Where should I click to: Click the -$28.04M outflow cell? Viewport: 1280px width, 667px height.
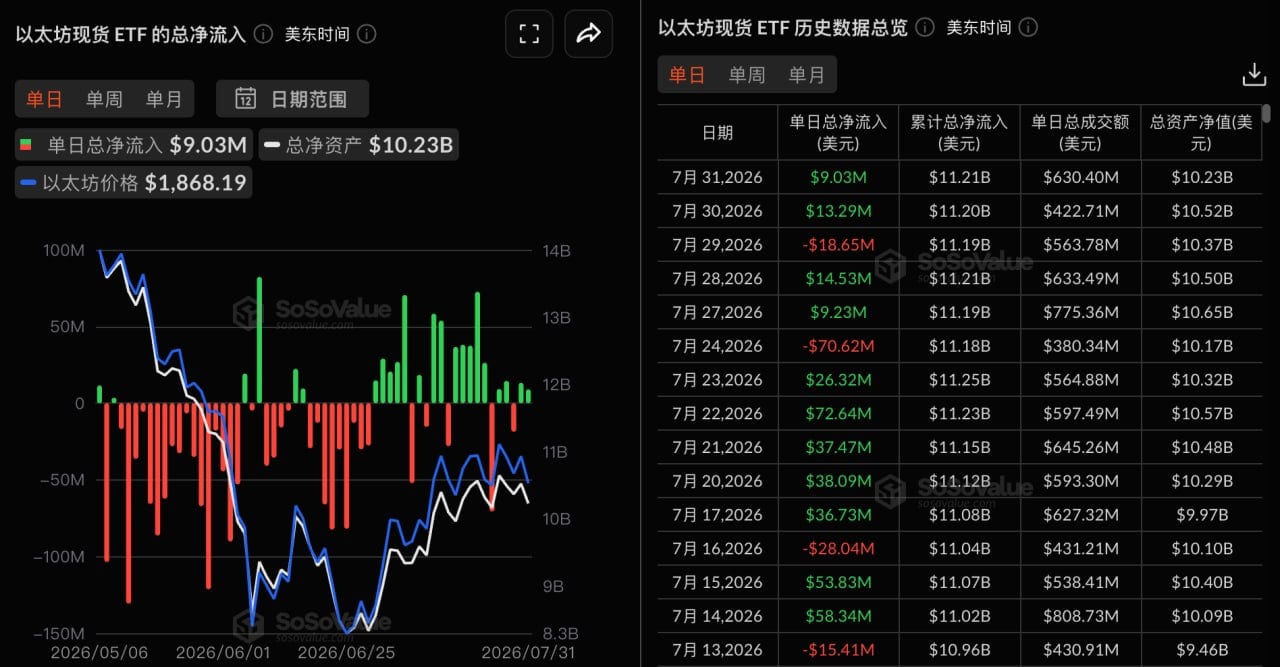[x=838, y=548]
